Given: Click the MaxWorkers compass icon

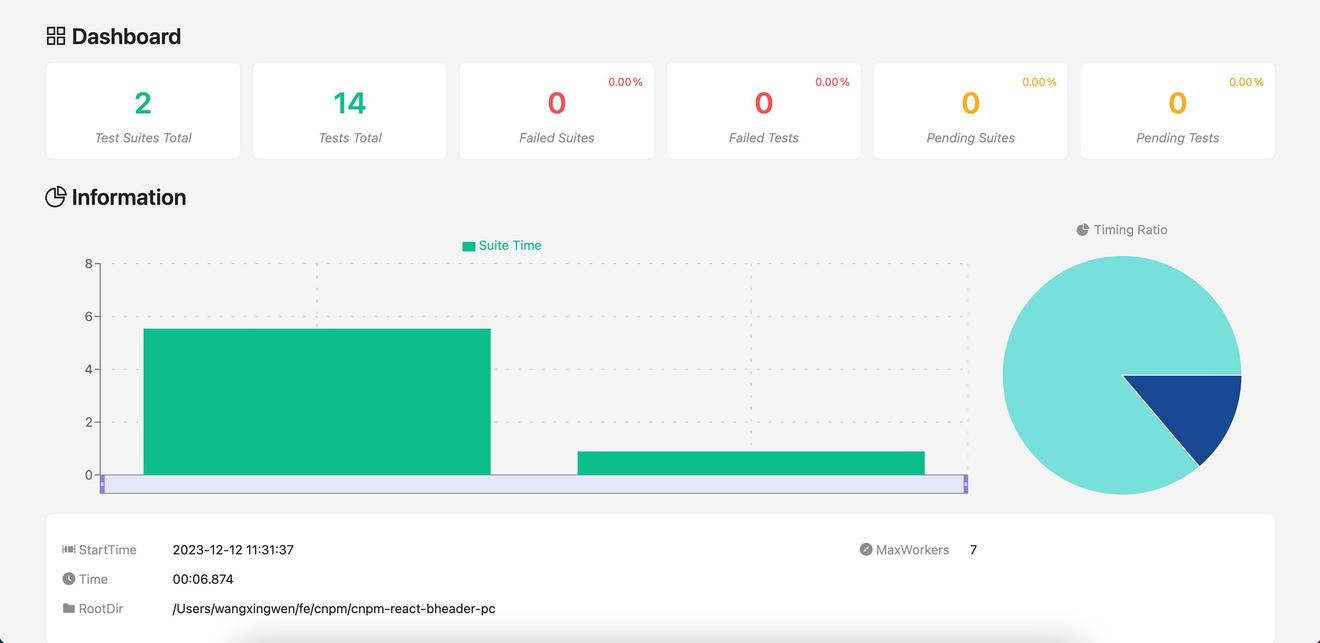Looking at the screenshot, I should pyautogui.click(x=866, y=550).
